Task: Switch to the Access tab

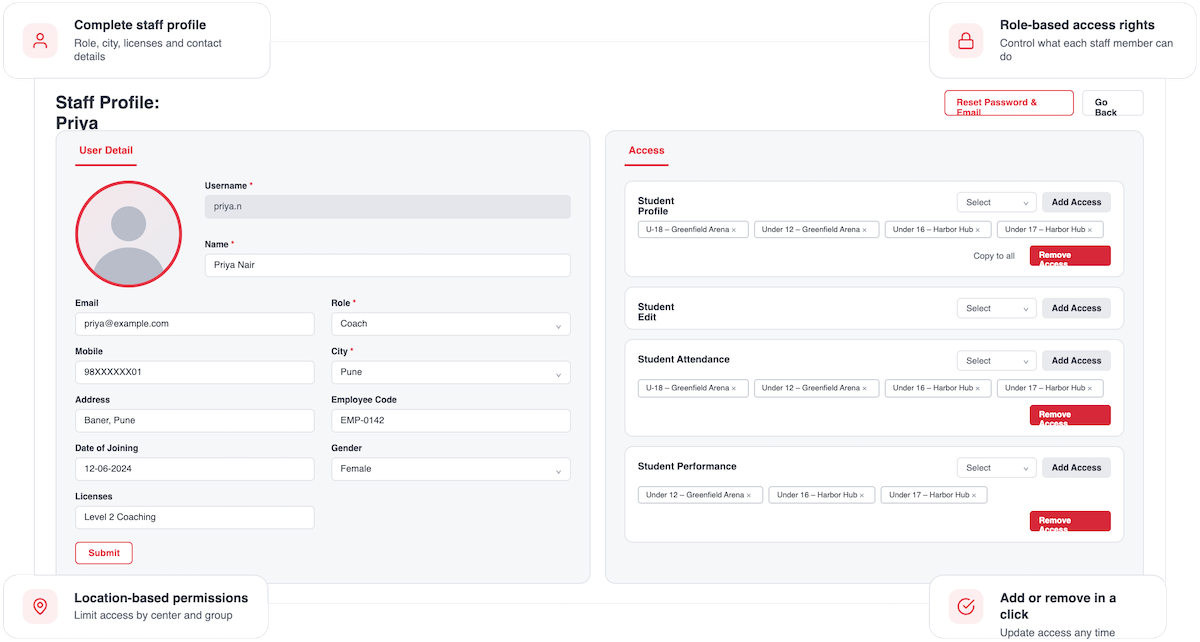Action: (x=646, y=151)
